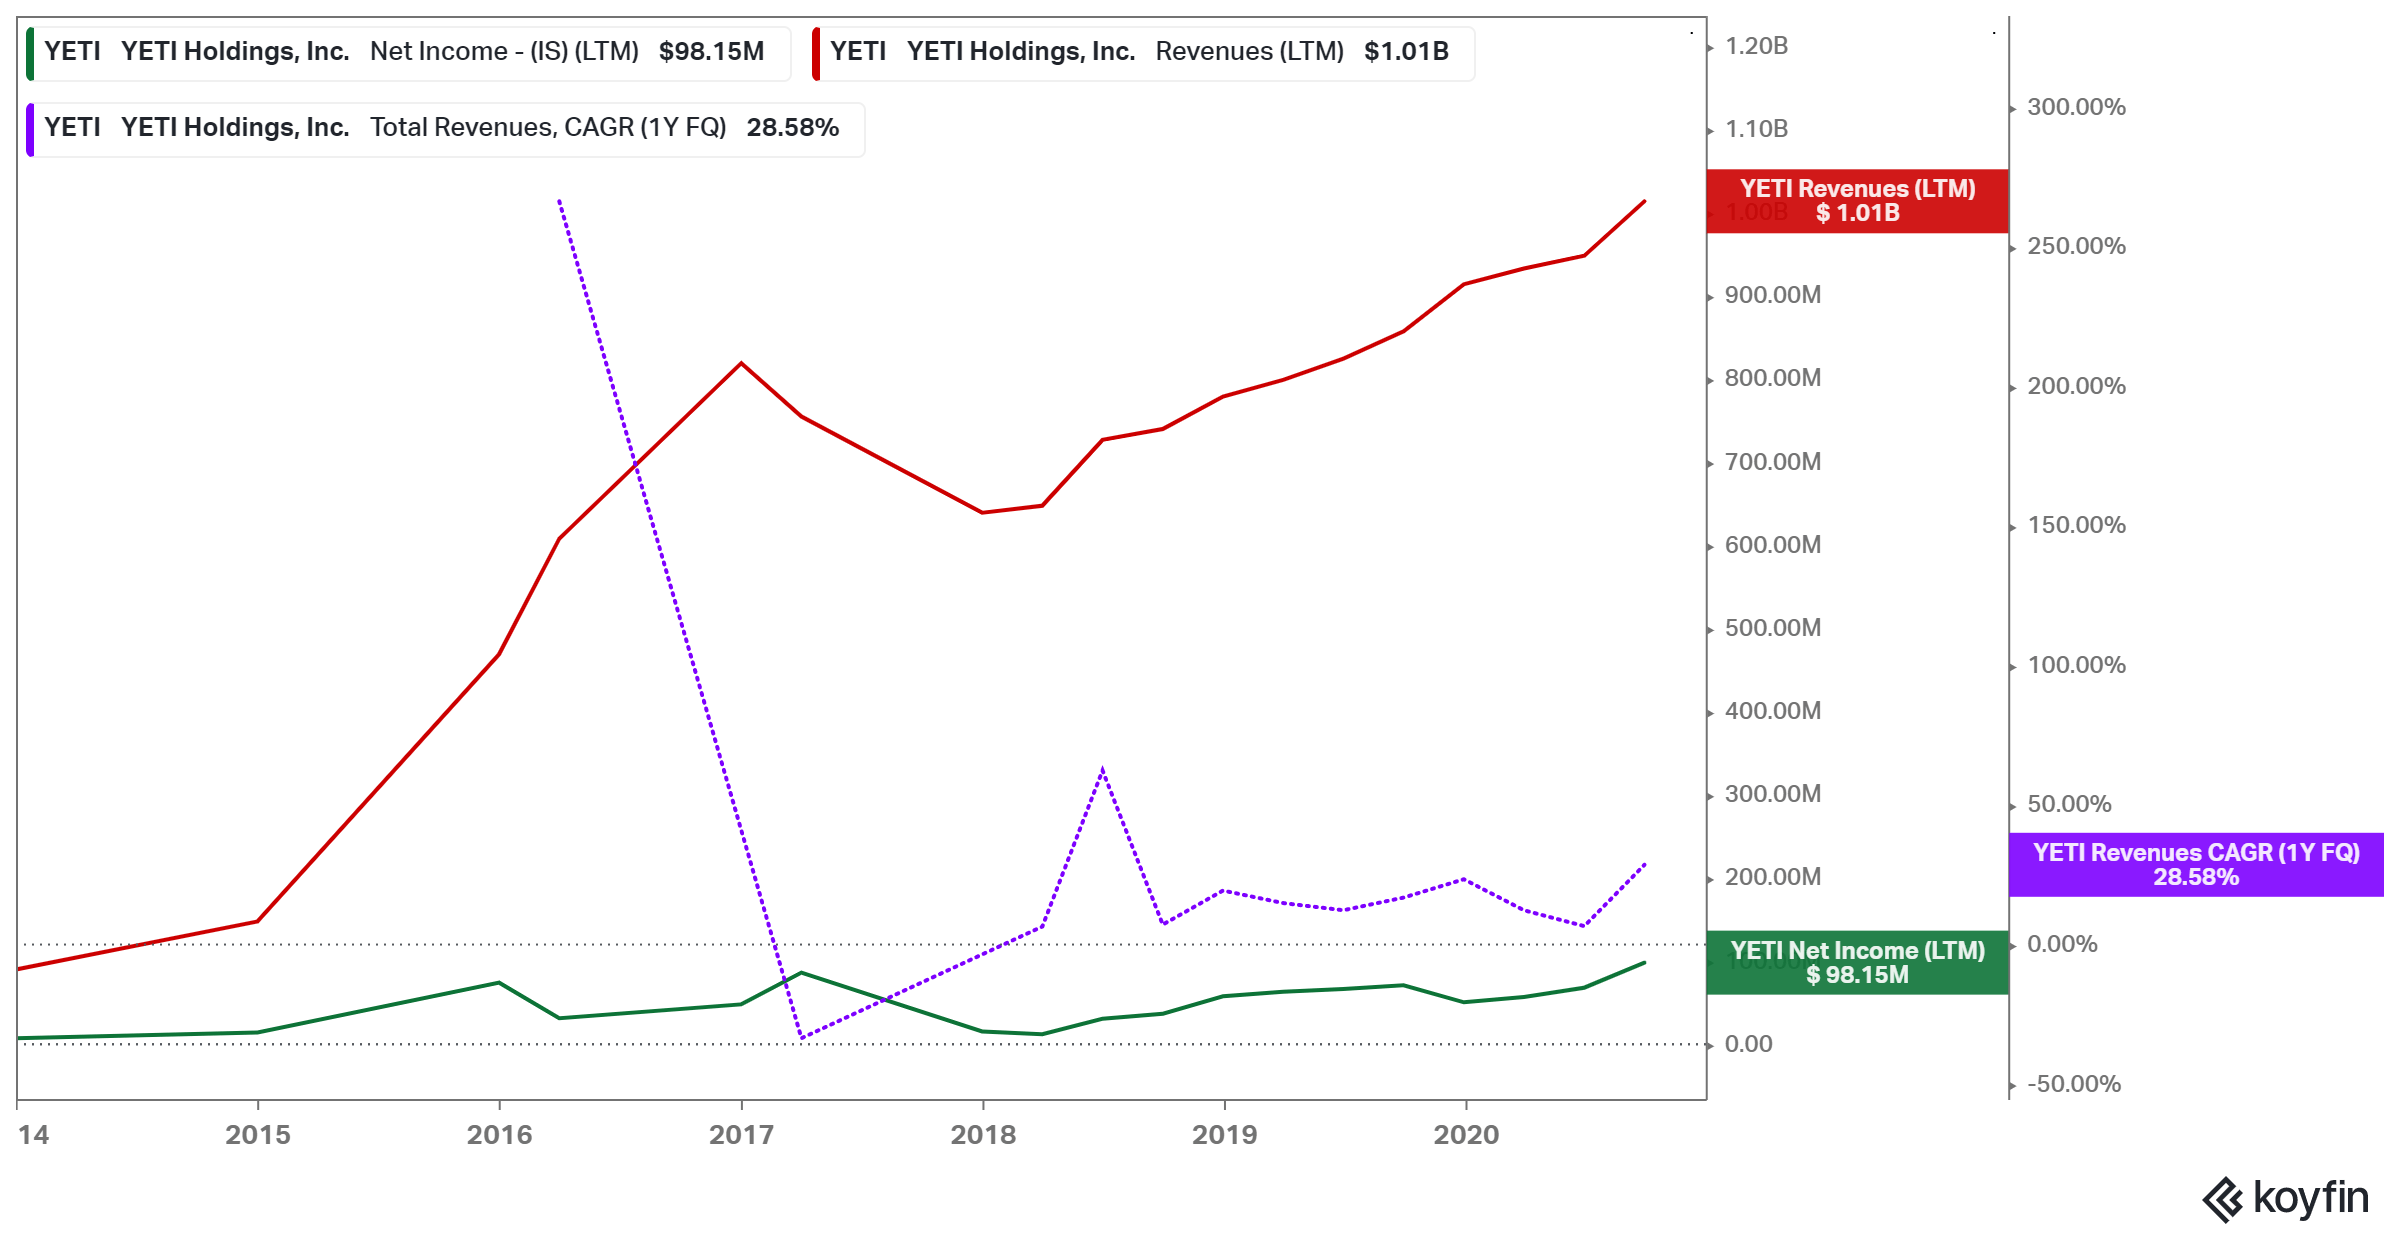Click the 700.00M axis value

pos(1773,462)
